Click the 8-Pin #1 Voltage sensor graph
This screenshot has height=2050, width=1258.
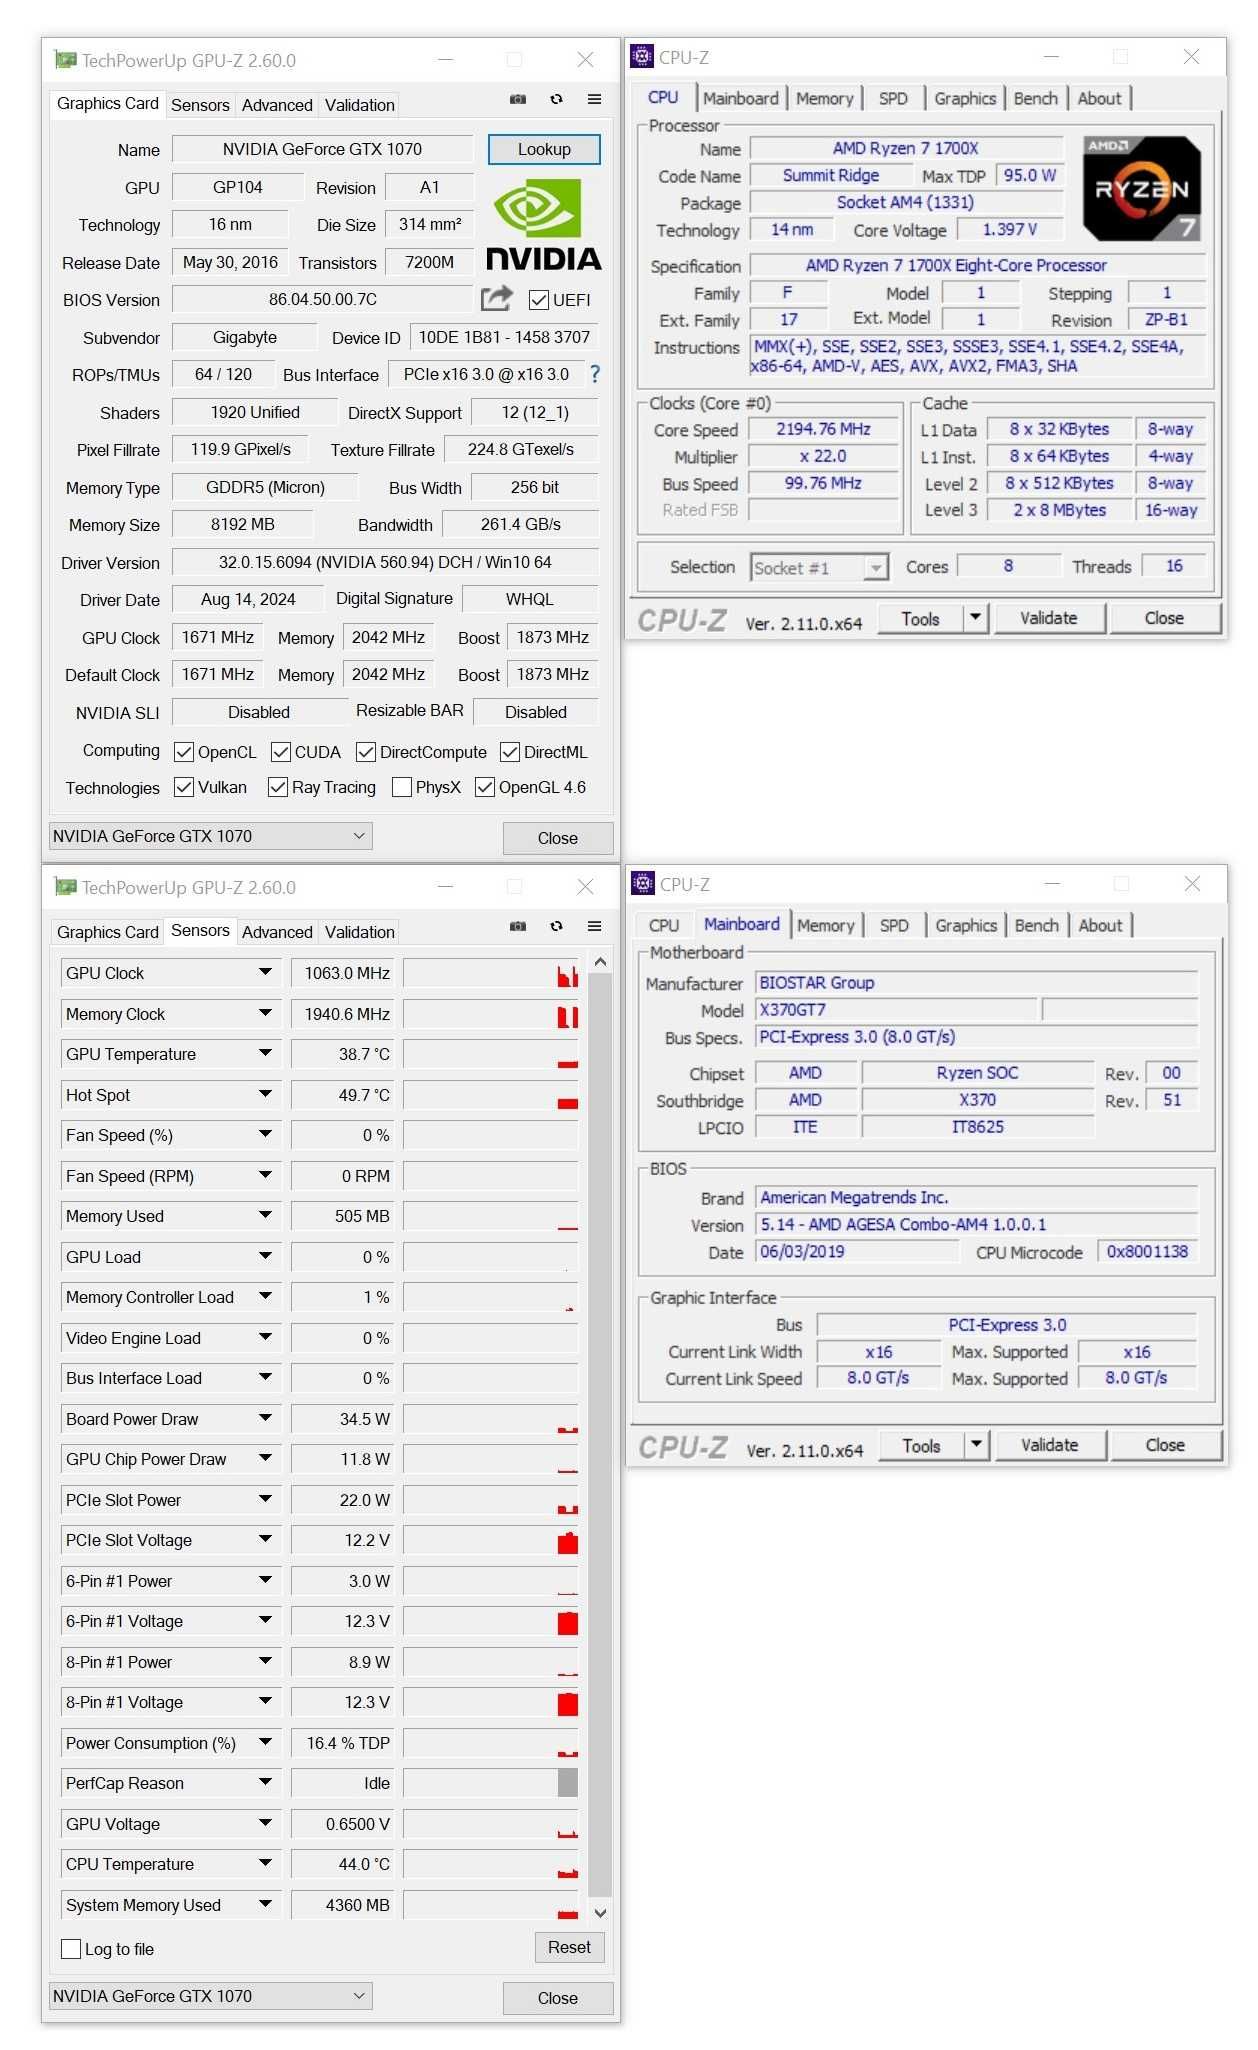(x=491, y=1701)
